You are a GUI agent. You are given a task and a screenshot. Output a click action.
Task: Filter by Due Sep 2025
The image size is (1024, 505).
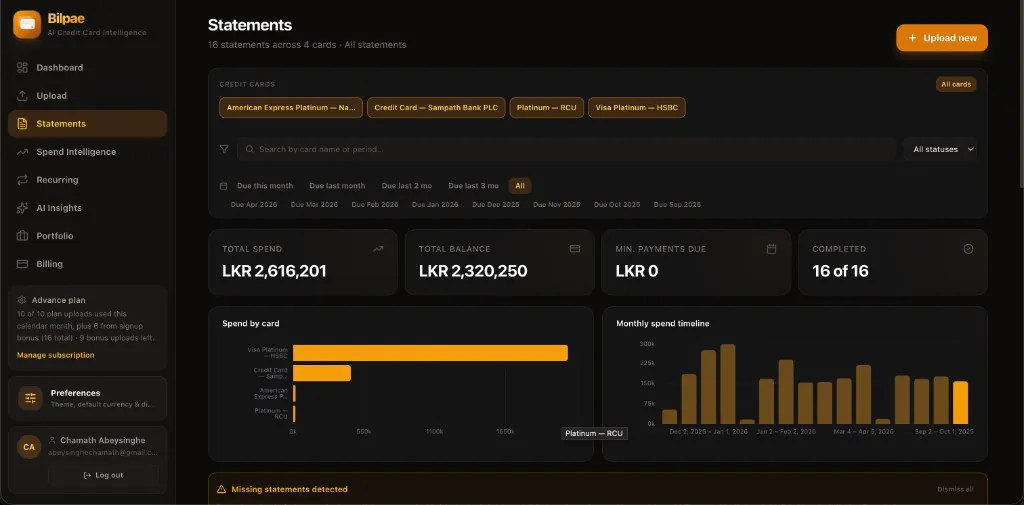[677, 205]
